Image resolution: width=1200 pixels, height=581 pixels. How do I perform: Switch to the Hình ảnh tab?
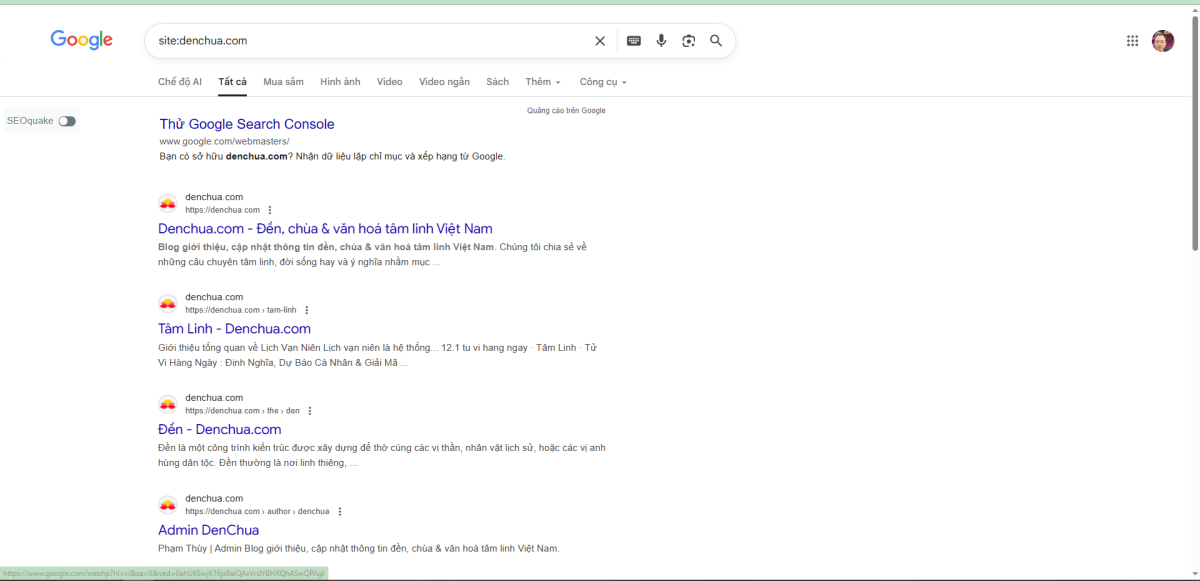click(340, 82)
